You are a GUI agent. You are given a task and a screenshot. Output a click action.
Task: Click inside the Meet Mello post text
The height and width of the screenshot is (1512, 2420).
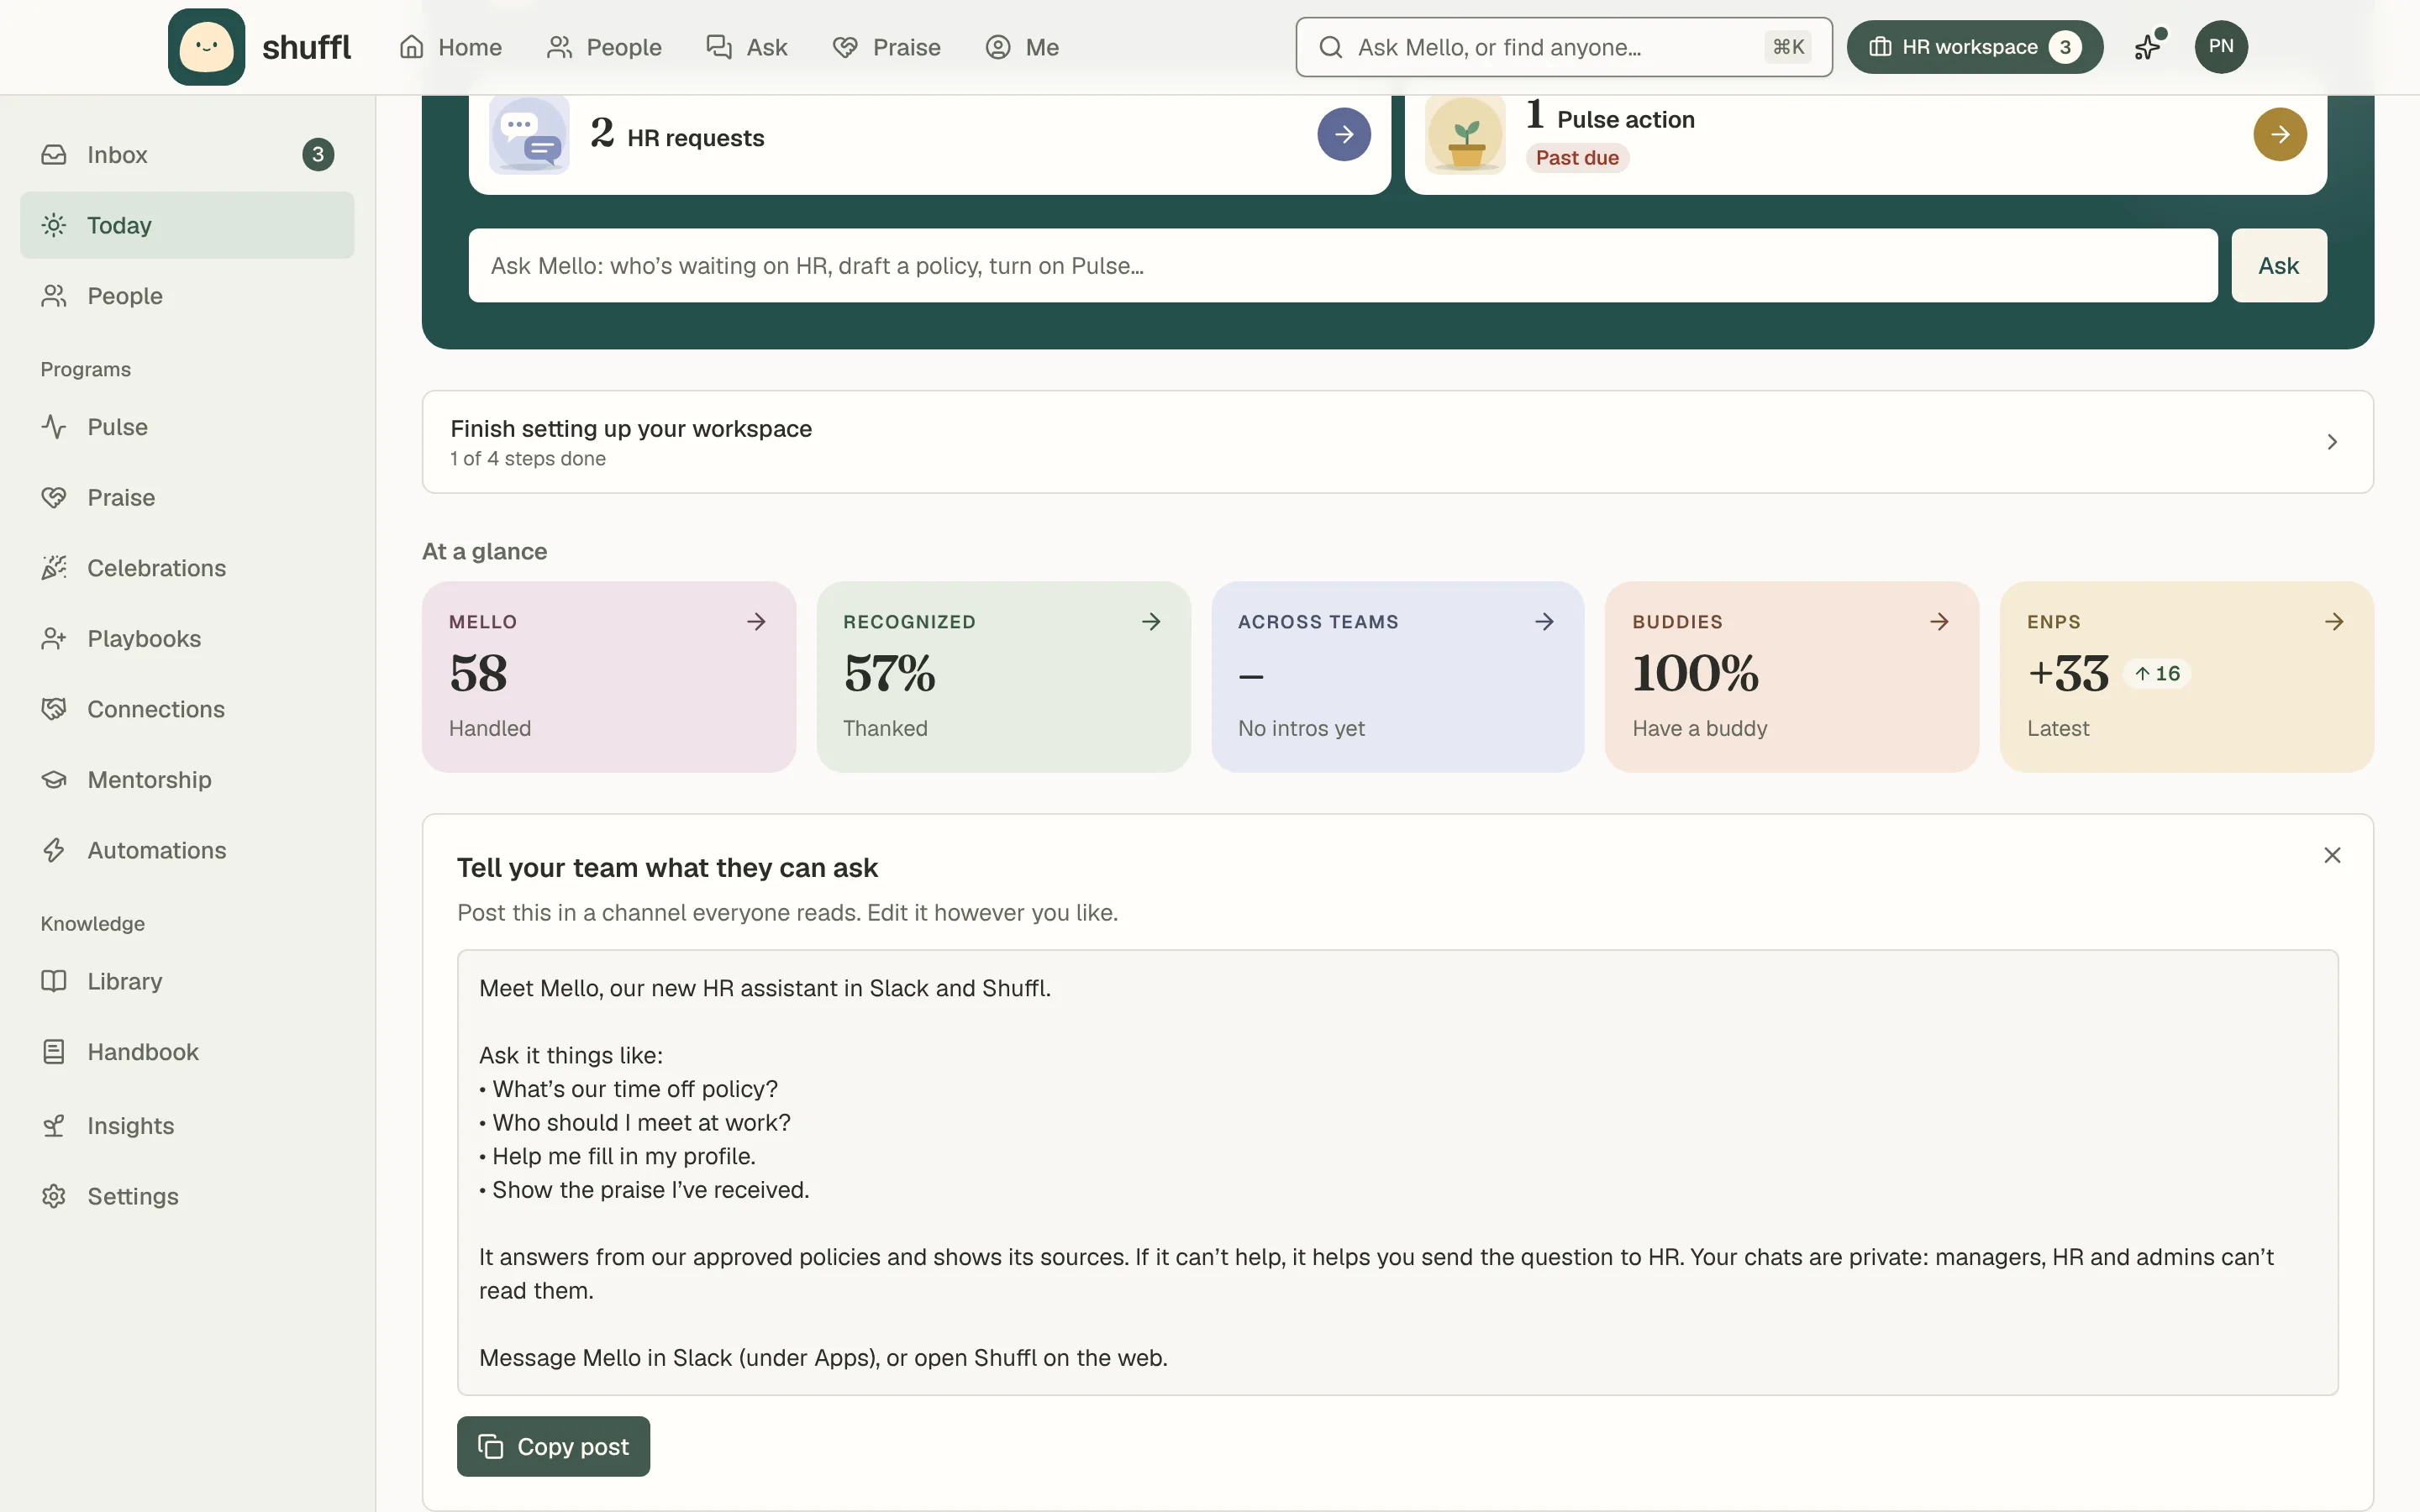coord(1397,1172)
